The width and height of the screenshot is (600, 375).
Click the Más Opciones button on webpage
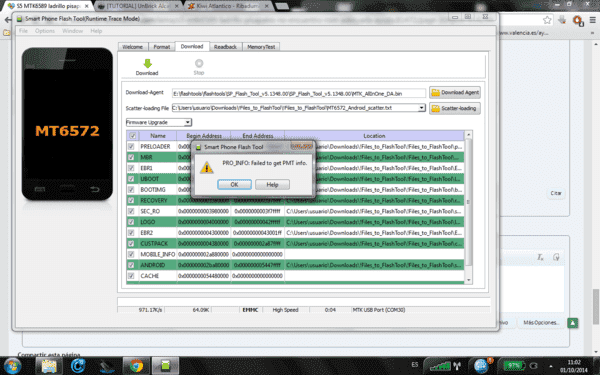click(x=541, y=323)
